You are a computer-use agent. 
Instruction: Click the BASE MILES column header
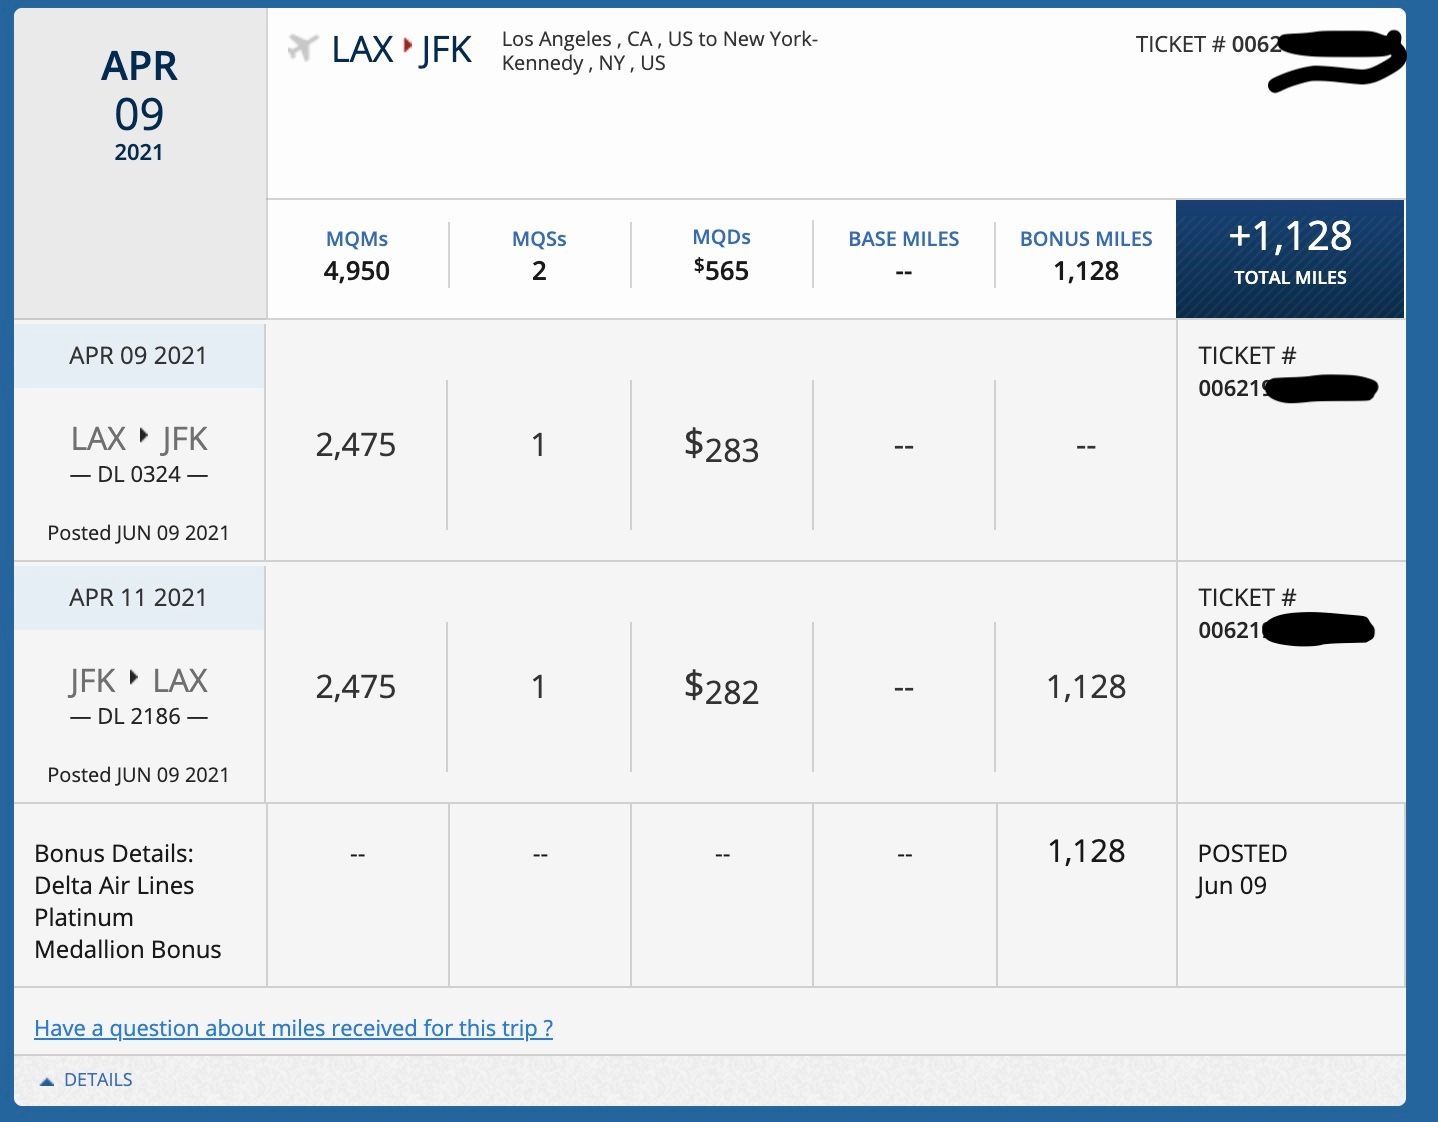pyautogui.click(x=903, y=239)
